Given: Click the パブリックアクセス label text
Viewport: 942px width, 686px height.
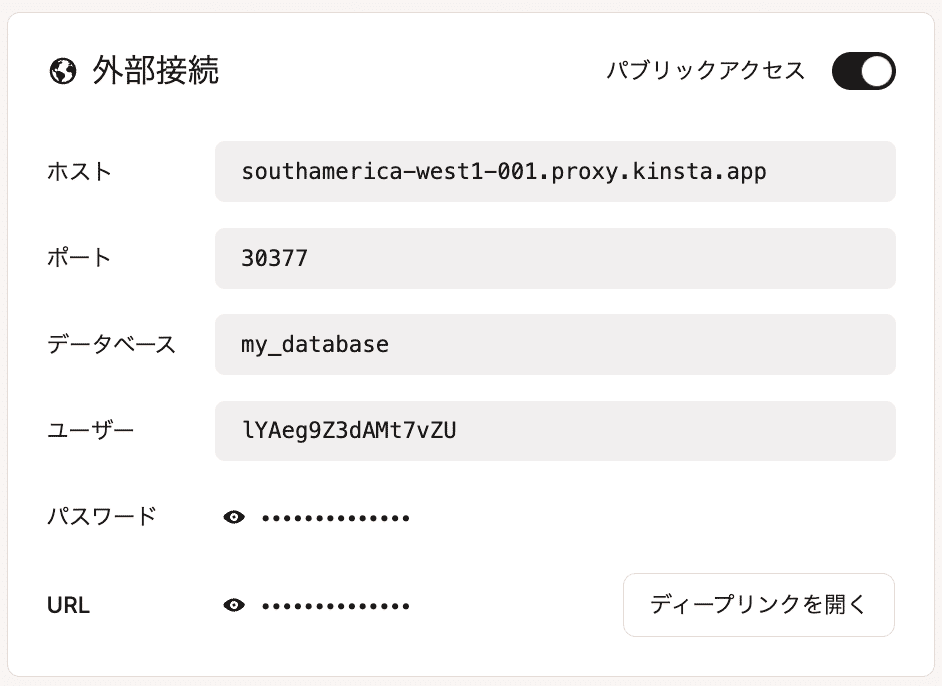Looking at the screenshot, I should pos(705,71).
